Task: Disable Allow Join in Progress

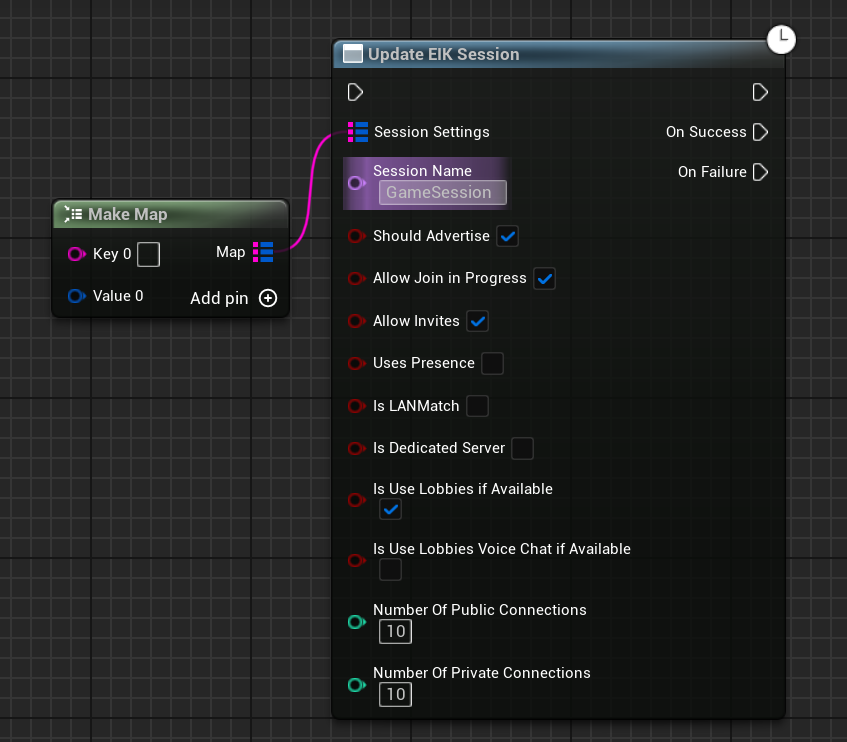Action: coord(544,278)
